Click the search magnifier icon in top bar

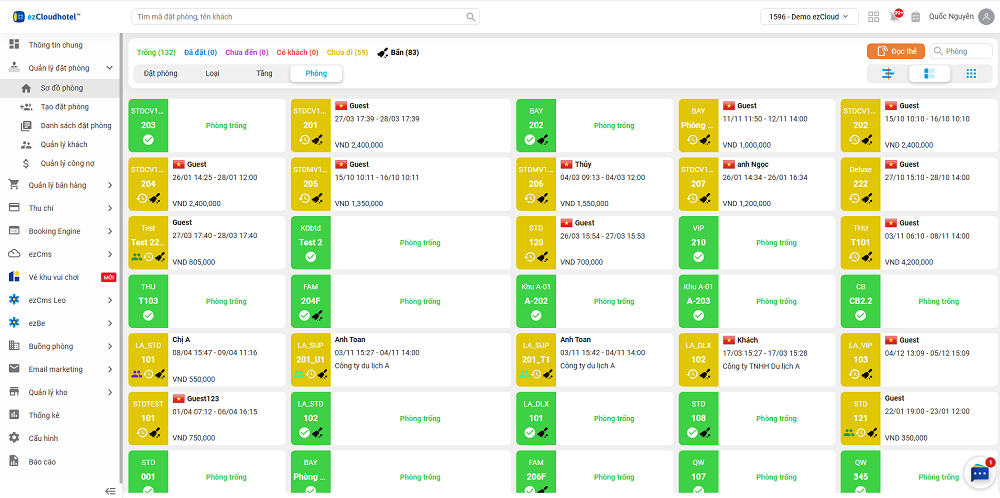tap(471, 17)
